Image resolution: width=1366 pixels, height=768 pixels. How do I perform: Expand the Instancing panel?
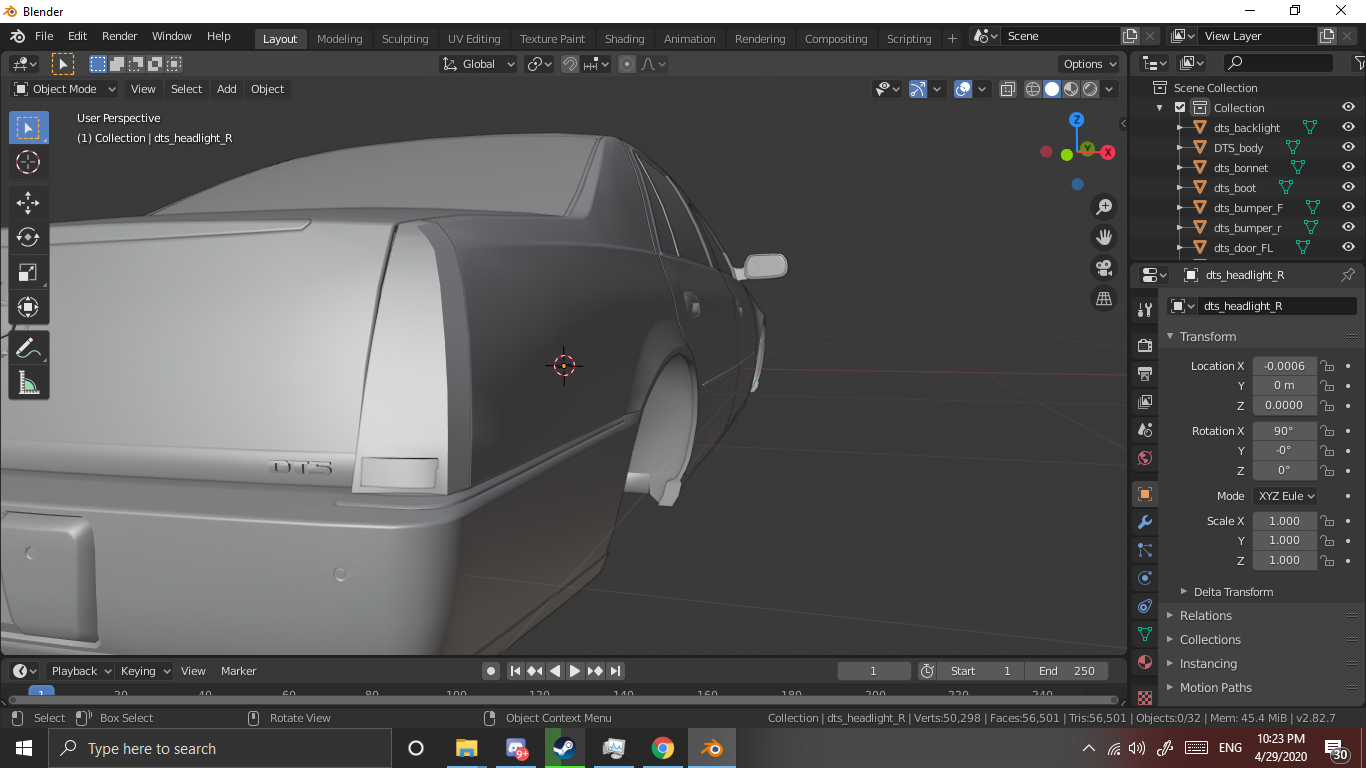click(x=1208, y=664)
